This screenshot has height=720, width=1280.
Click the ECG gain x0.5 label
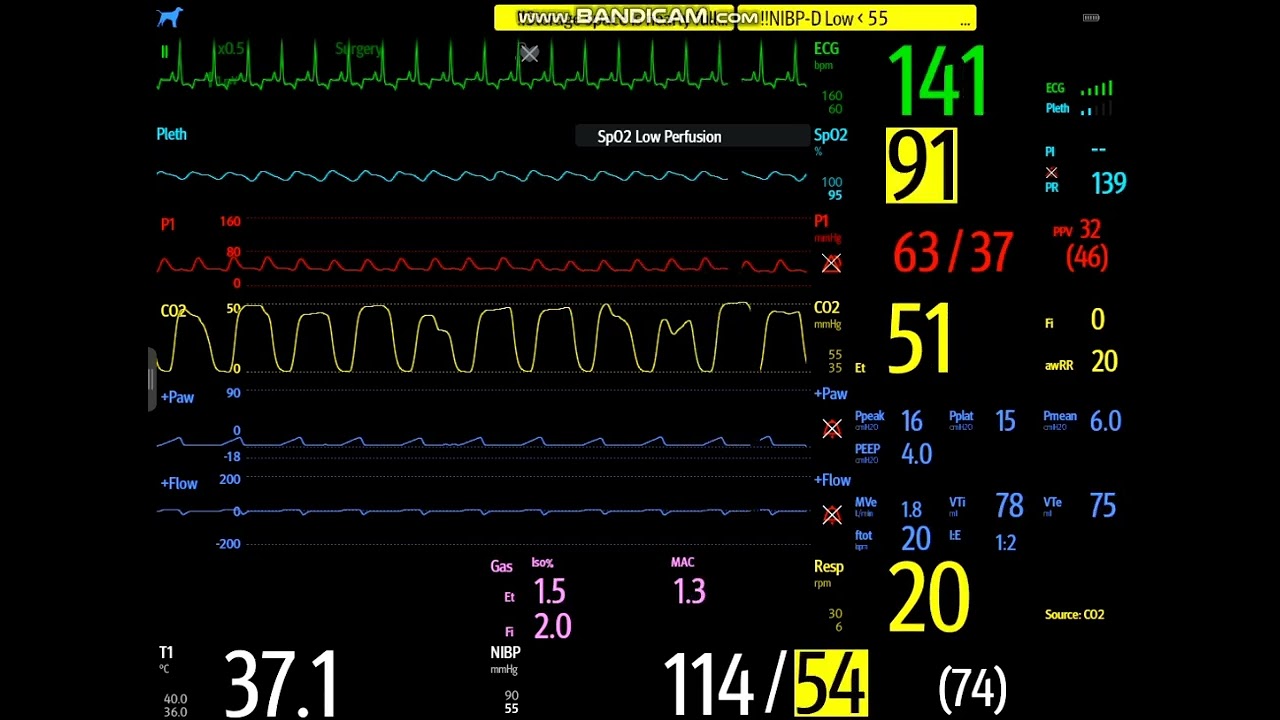[231, 49]
